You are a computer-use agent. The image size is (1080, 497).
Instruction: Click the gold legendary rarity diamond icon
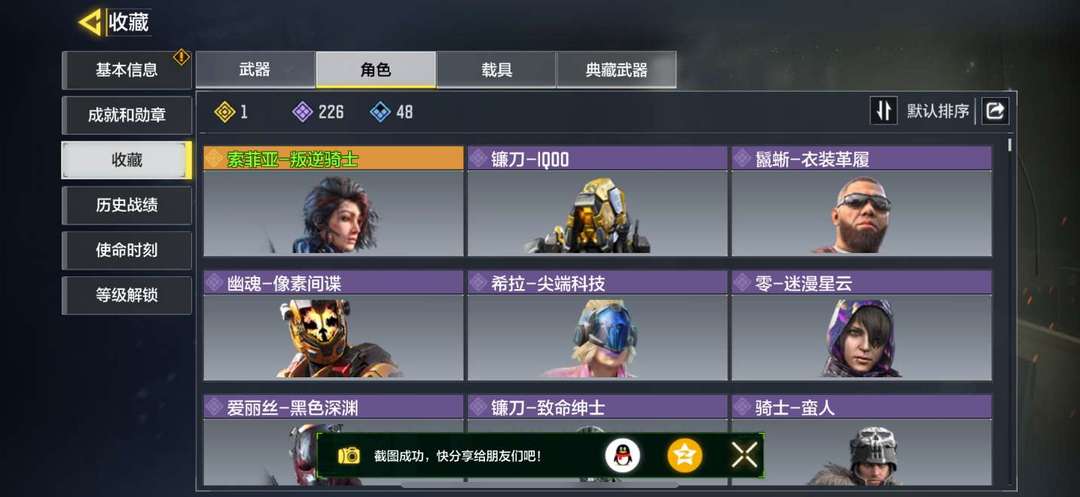(x=225, y=112)
